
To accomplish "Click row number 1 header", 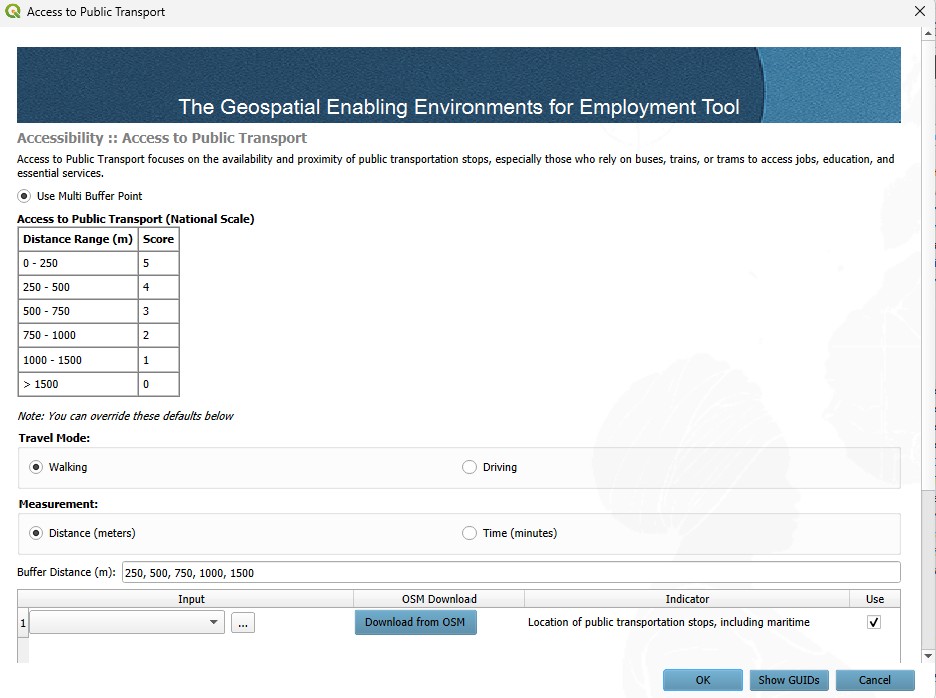I will click(x=23, y=623).
